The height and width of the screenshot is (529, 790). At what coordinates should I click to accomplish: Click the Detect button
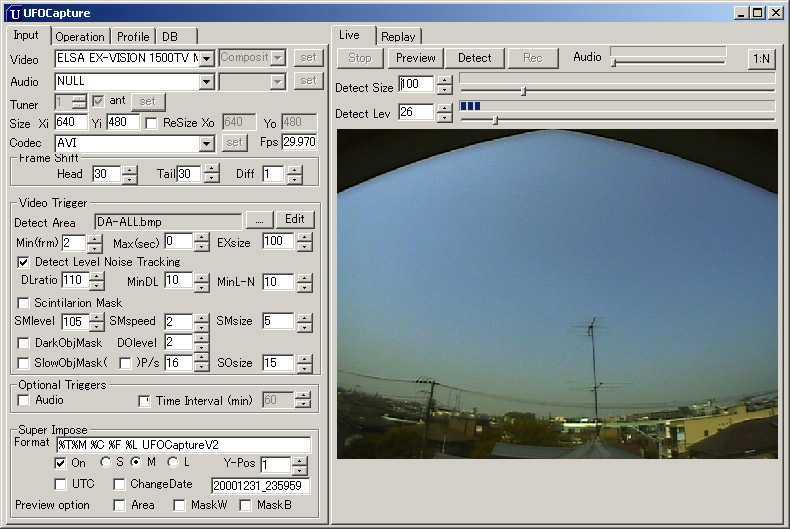point(475,58)
